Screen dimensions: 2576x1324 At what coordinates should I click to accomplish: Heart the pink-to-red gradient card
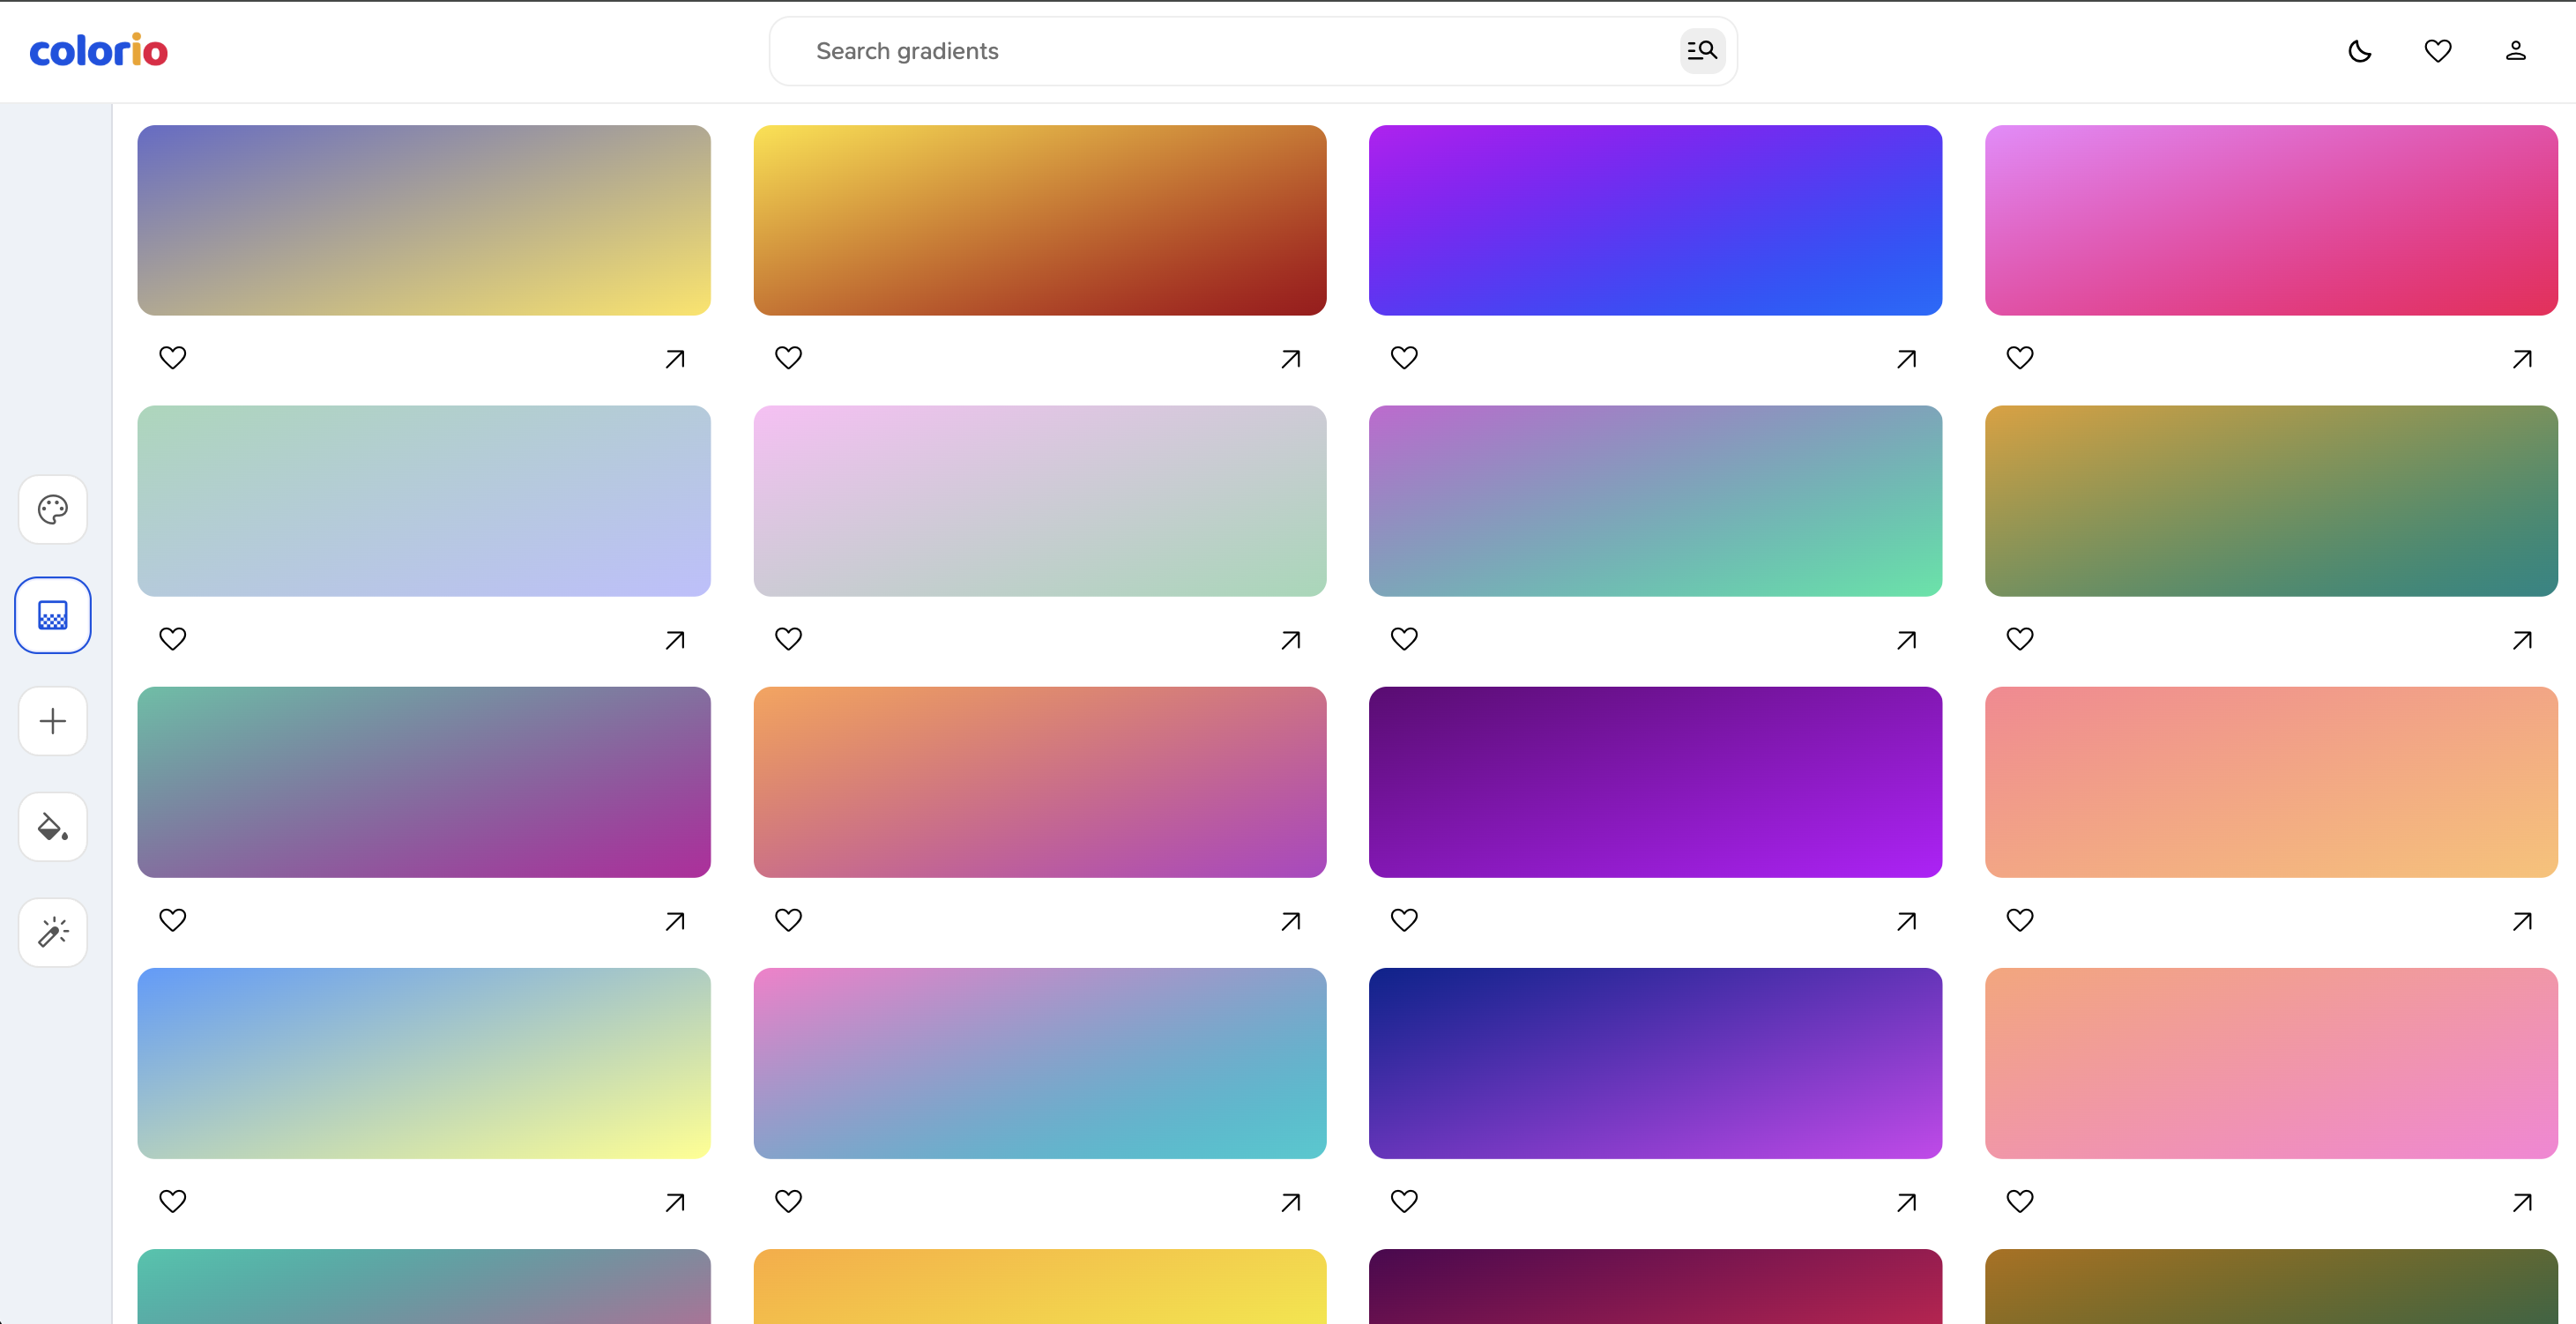coord(2019,357)
